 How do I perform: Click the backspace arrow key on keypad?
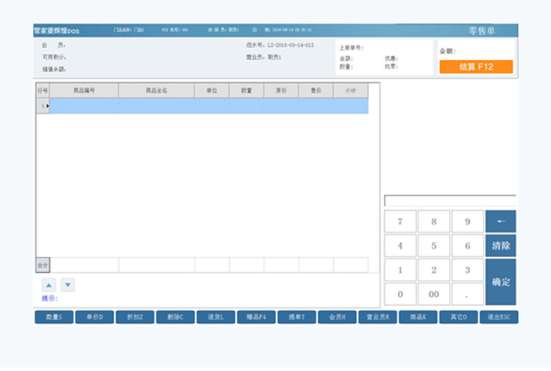click(x=501, y=221)
